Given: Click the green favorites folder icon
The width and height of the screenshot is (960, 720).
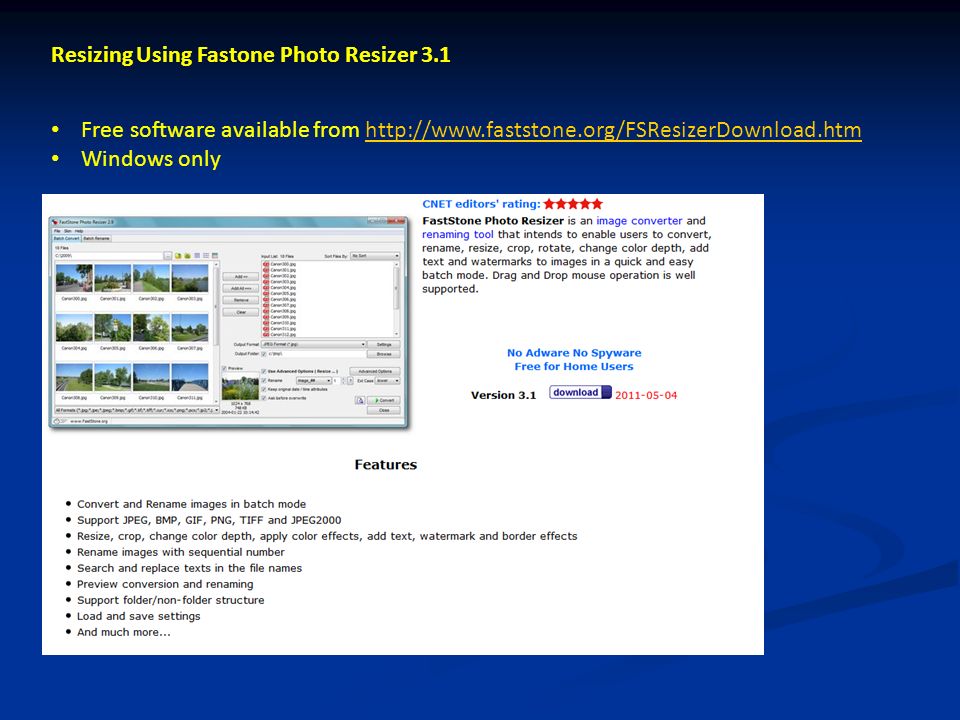Looking at the screenshot, I should [187, 256].
